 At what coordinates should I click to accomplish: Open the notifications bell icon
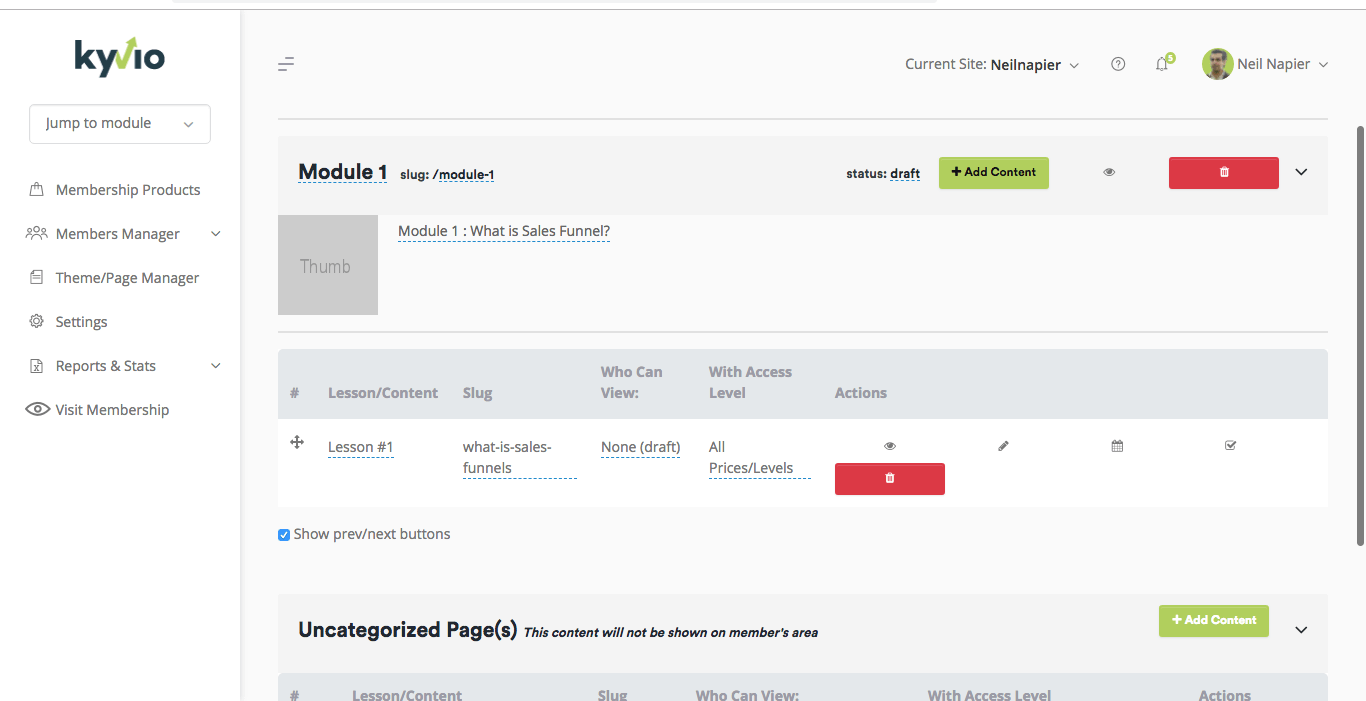click(1162, 64)
